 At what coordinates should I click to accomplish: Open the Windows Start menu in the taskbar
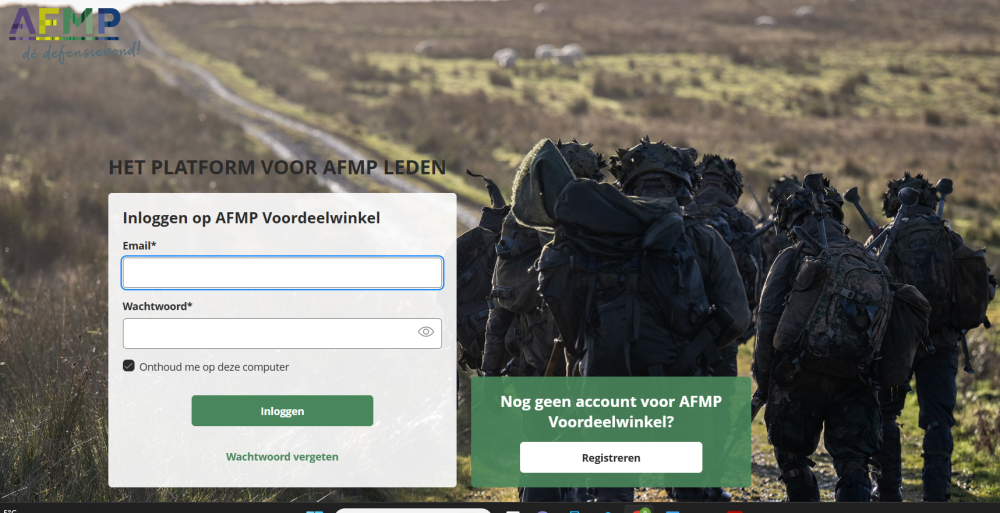tap(314, 510)
